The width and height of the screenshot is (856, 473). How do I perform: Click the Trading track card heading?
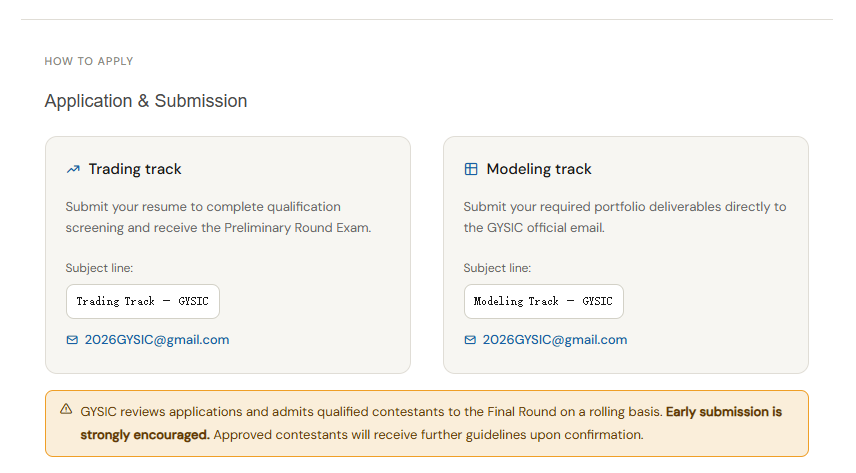(135, 169)
